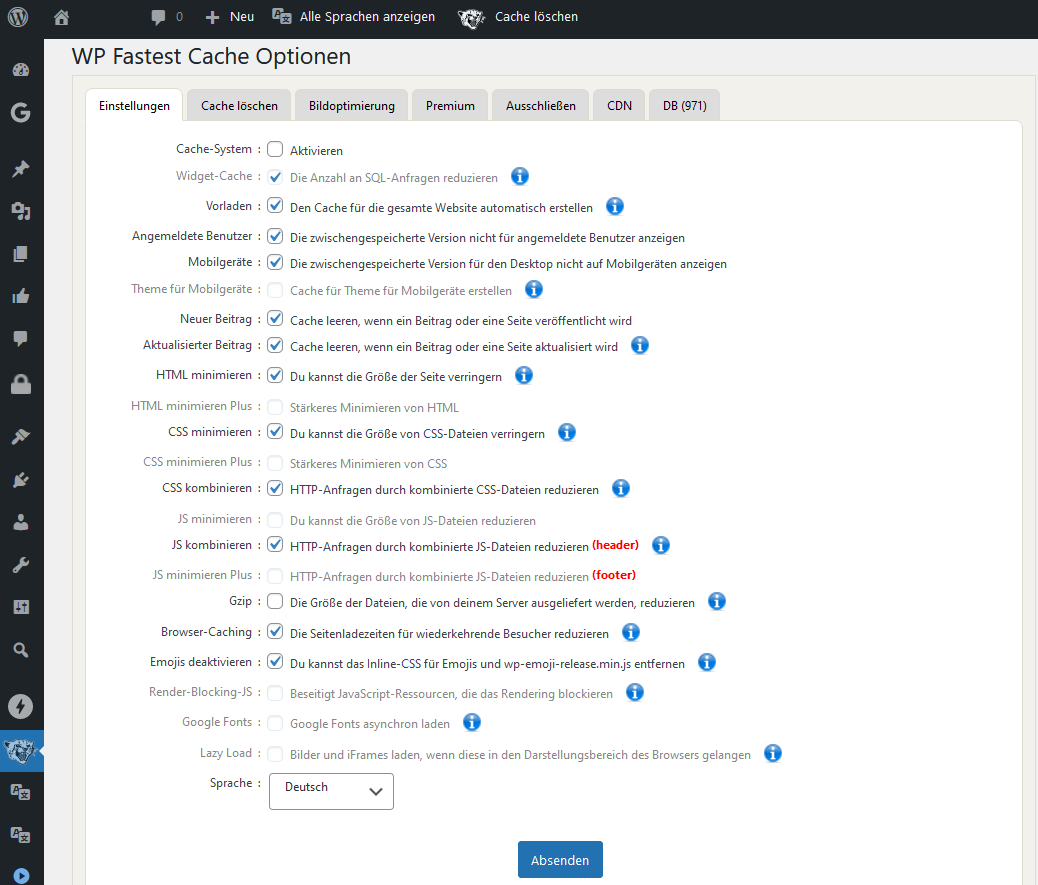Open the Sprache language dropdown
The width and height of the screenshot is (1038, 885).
pyautogui.click(x=331, y=791)
